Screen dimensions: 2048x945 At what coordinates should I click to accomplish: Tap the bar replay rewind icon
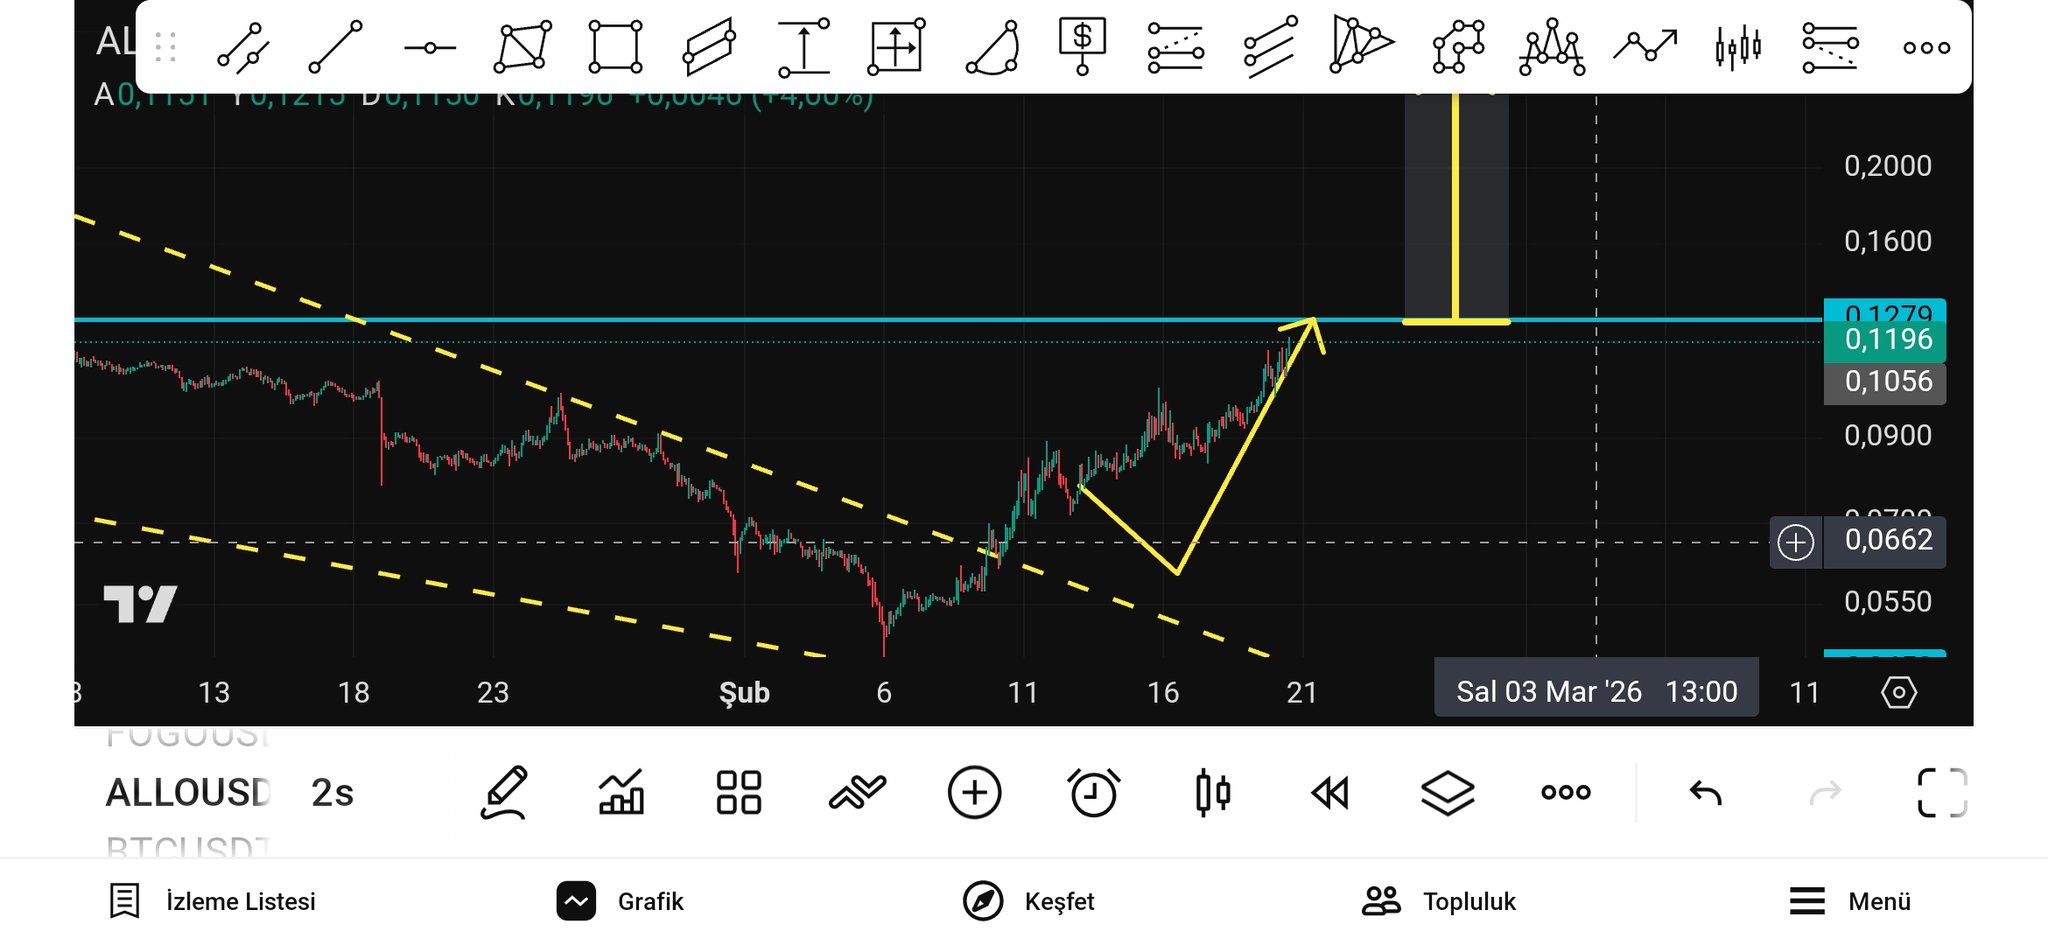[1330, 793]
